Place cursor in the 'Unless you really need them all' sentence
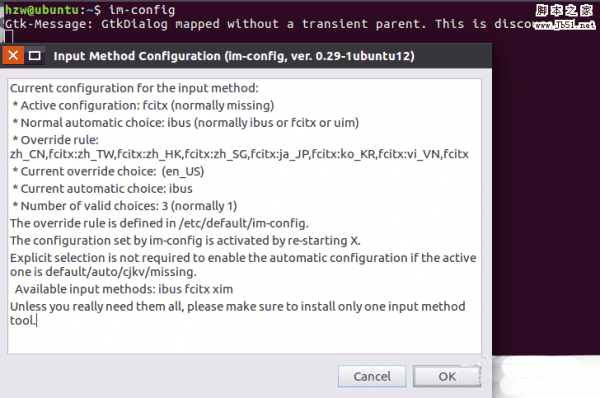Screen dimensions: 600x398 (x=238, y=313)
